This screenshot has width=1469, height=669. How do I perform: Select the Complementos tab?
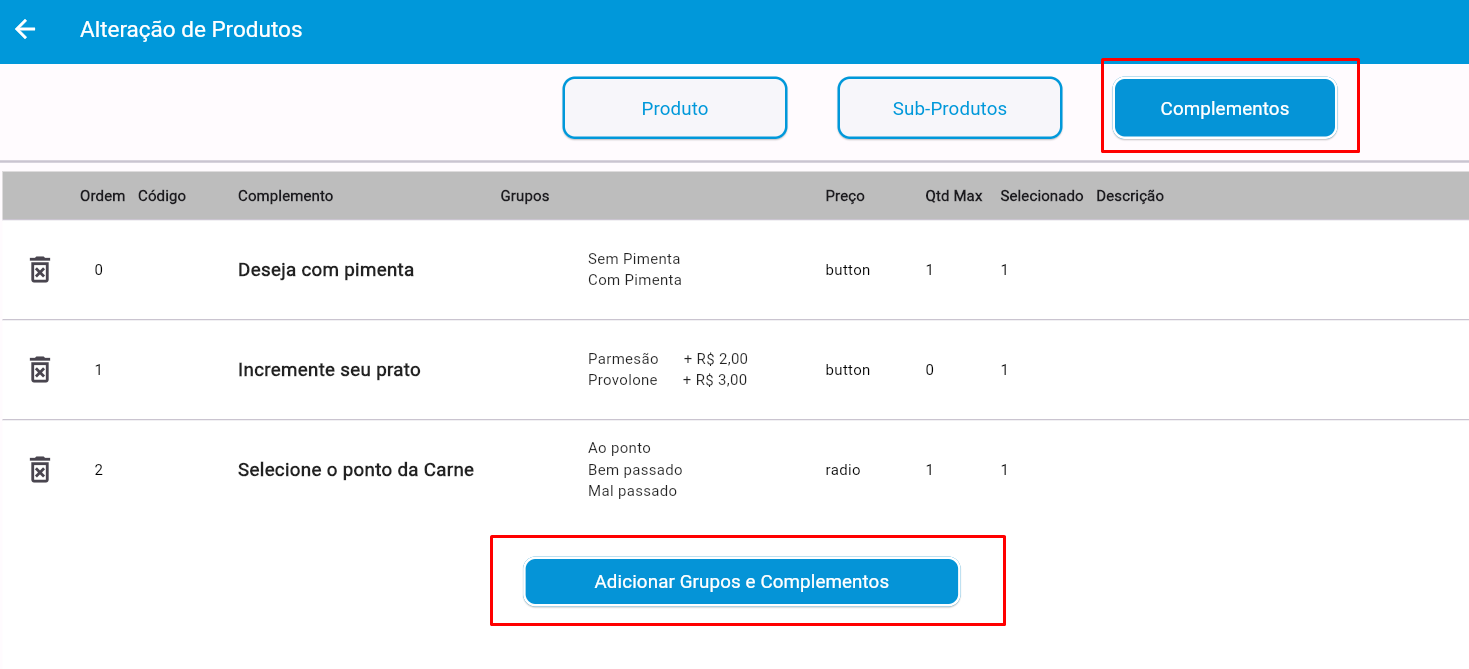1224,109
